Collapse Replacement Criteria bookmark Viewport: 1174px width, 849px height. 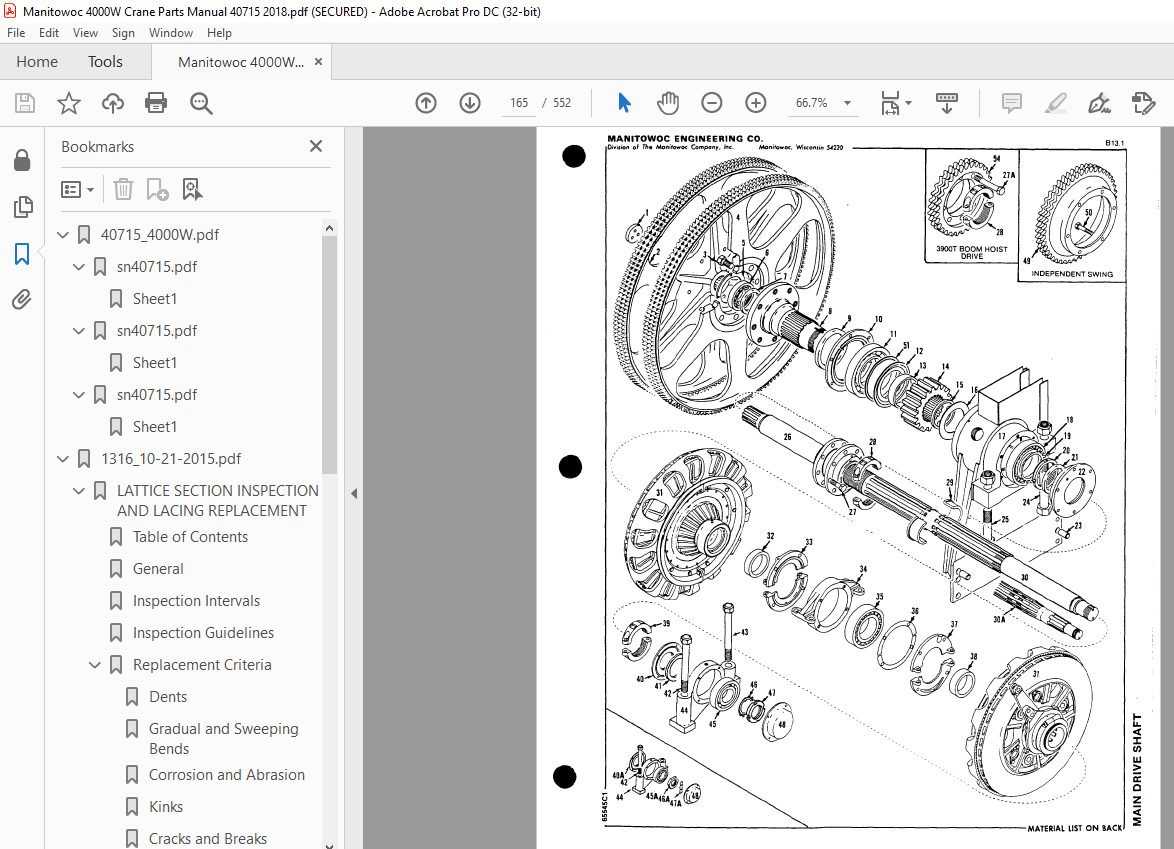[95, 665]
